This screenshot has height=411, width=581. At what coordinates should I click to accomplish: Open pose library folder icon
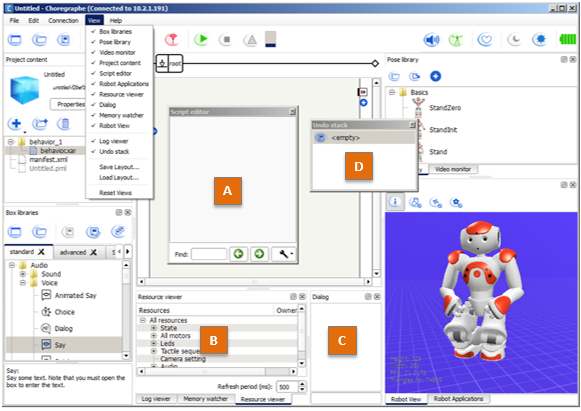(x=394, y=76)
